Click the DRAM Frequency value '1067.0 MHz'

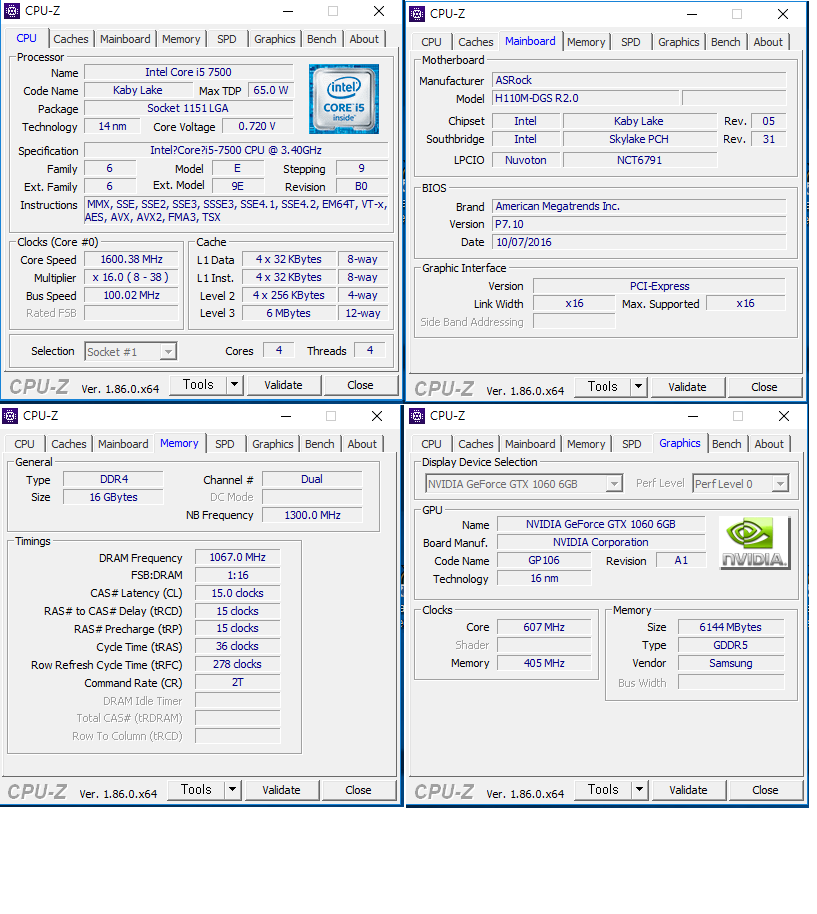238,557
